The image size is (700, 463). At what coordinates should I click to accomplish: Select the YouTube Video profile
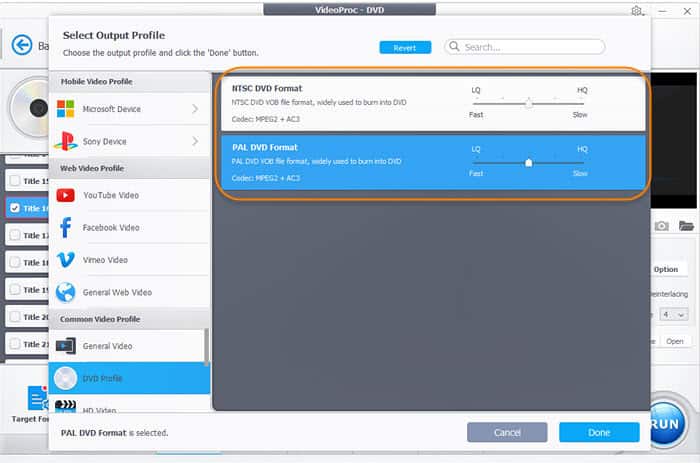[x=129, y=195]
